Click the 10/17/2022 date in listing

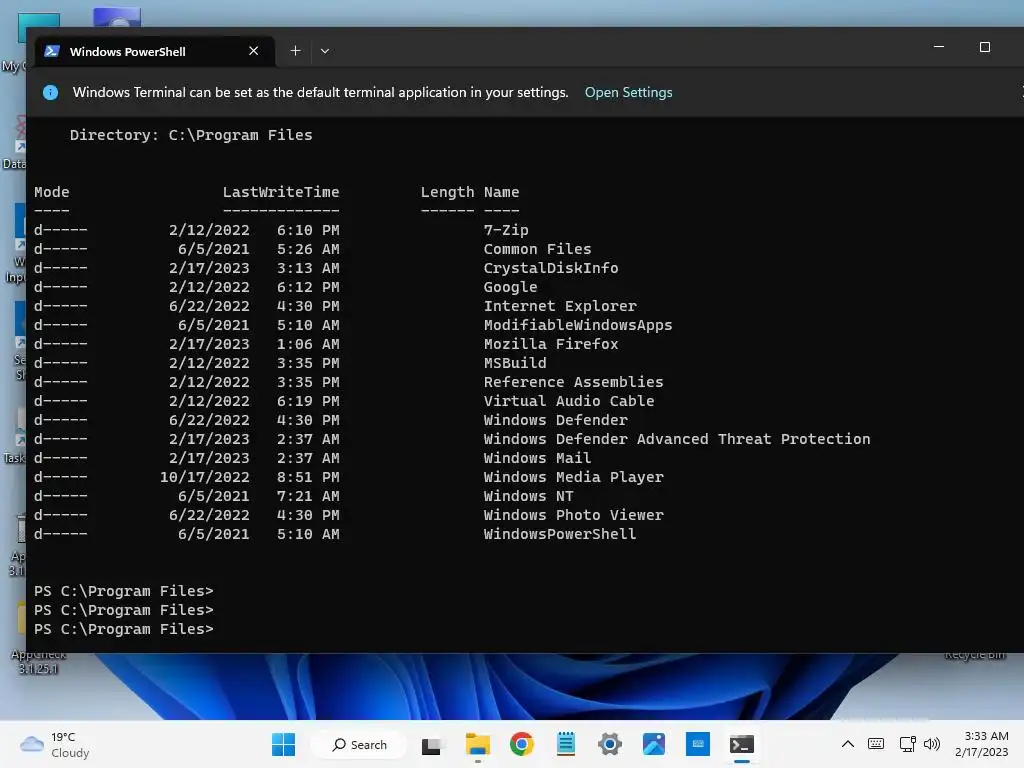tap(204, 477)
